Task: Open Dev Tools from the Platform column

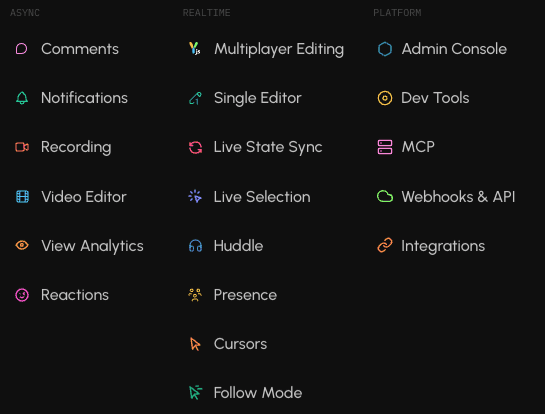Action: coord(435,98)
